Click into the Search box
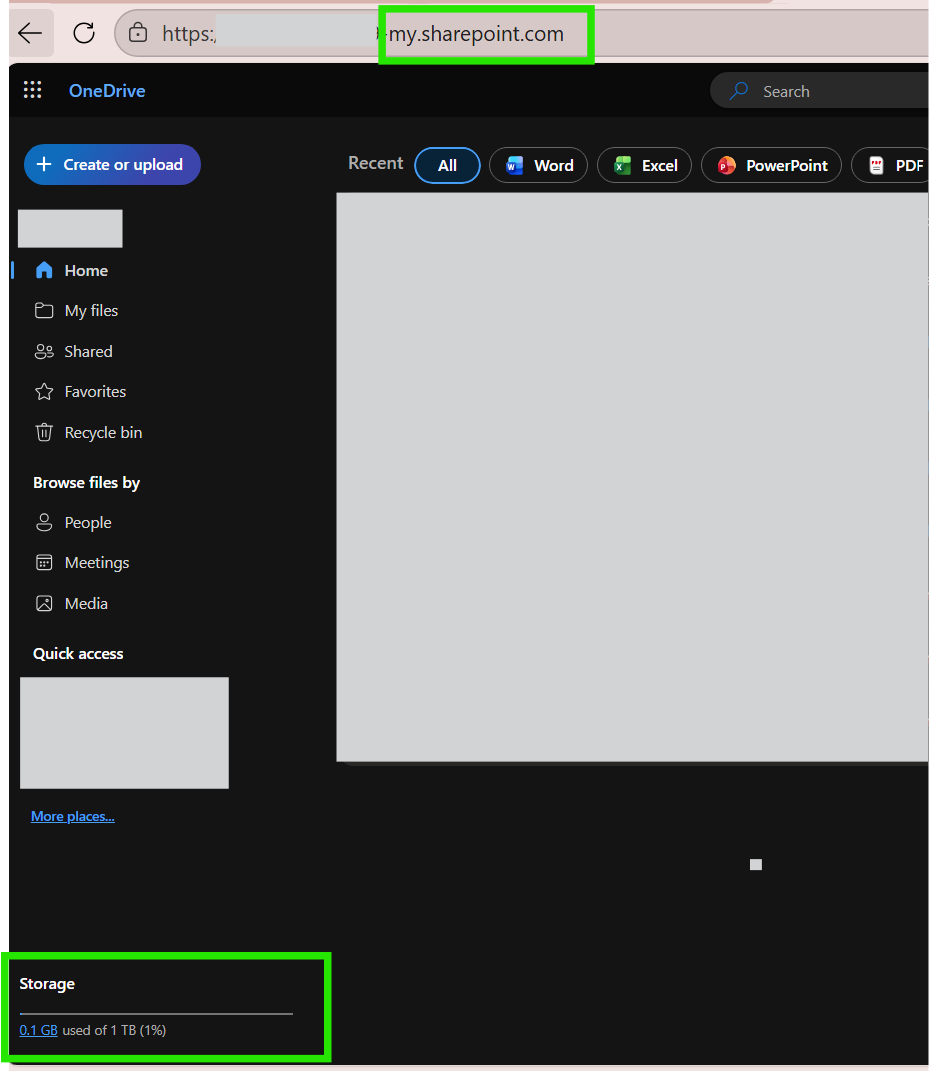The width and height of the screenshot is (929, 1071). (x=820, y=91)
